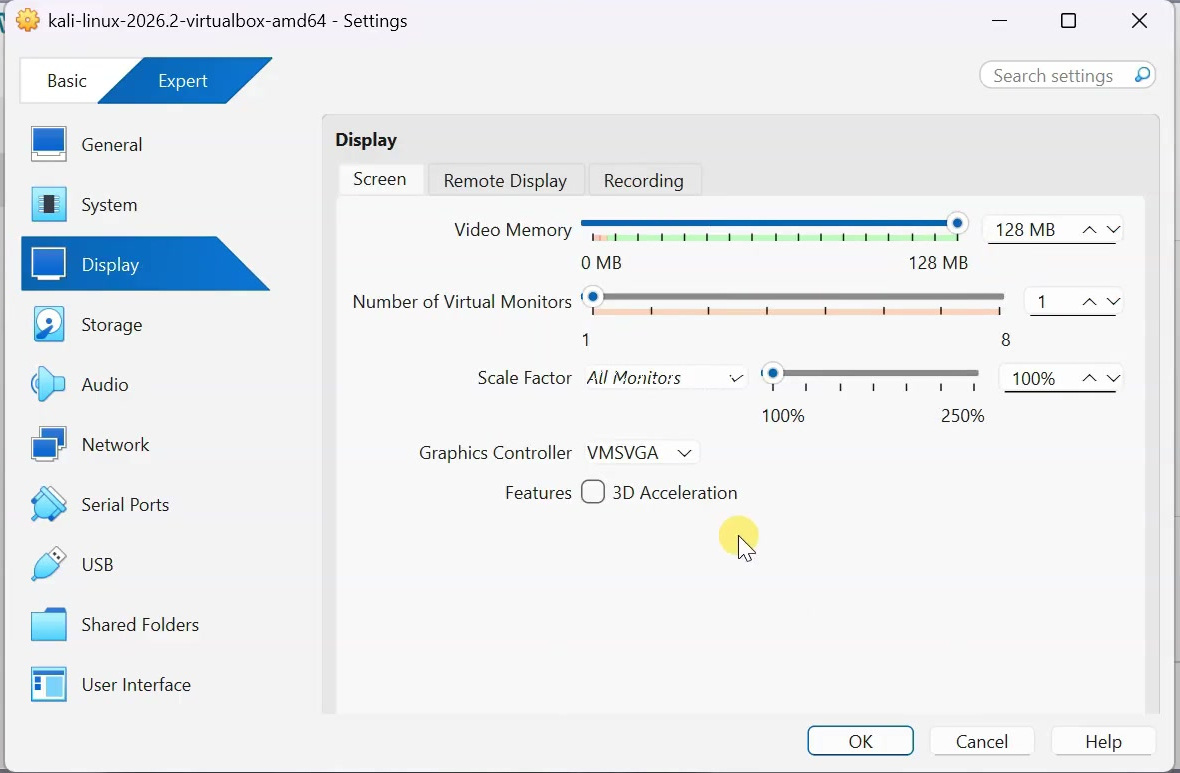Click the 3D Acceleration label text
Screen dimensions: 1180x773
click(674, 492)
